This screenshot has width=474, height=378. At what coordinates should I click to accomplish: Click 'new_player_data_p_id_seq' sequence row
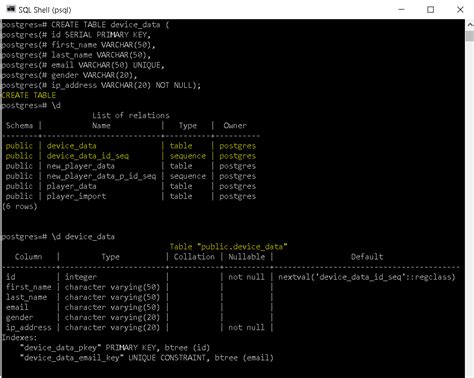click(x=101, y=176)
